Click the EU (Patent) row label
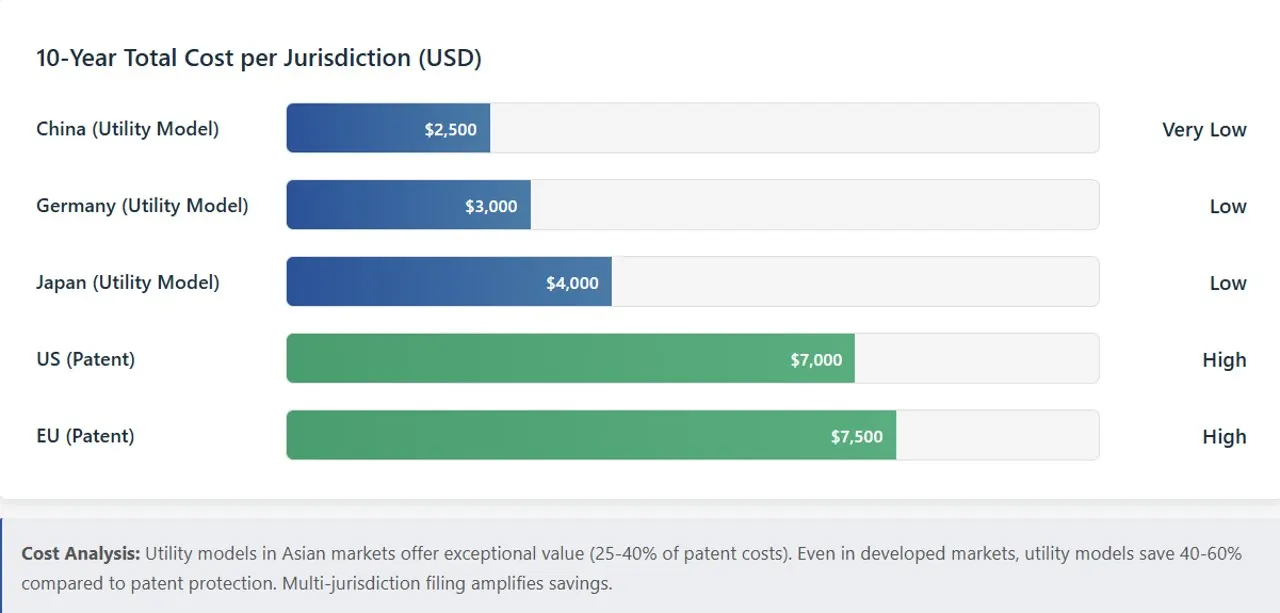This screenshot has height=613, width=1280. tap(85, 436)
